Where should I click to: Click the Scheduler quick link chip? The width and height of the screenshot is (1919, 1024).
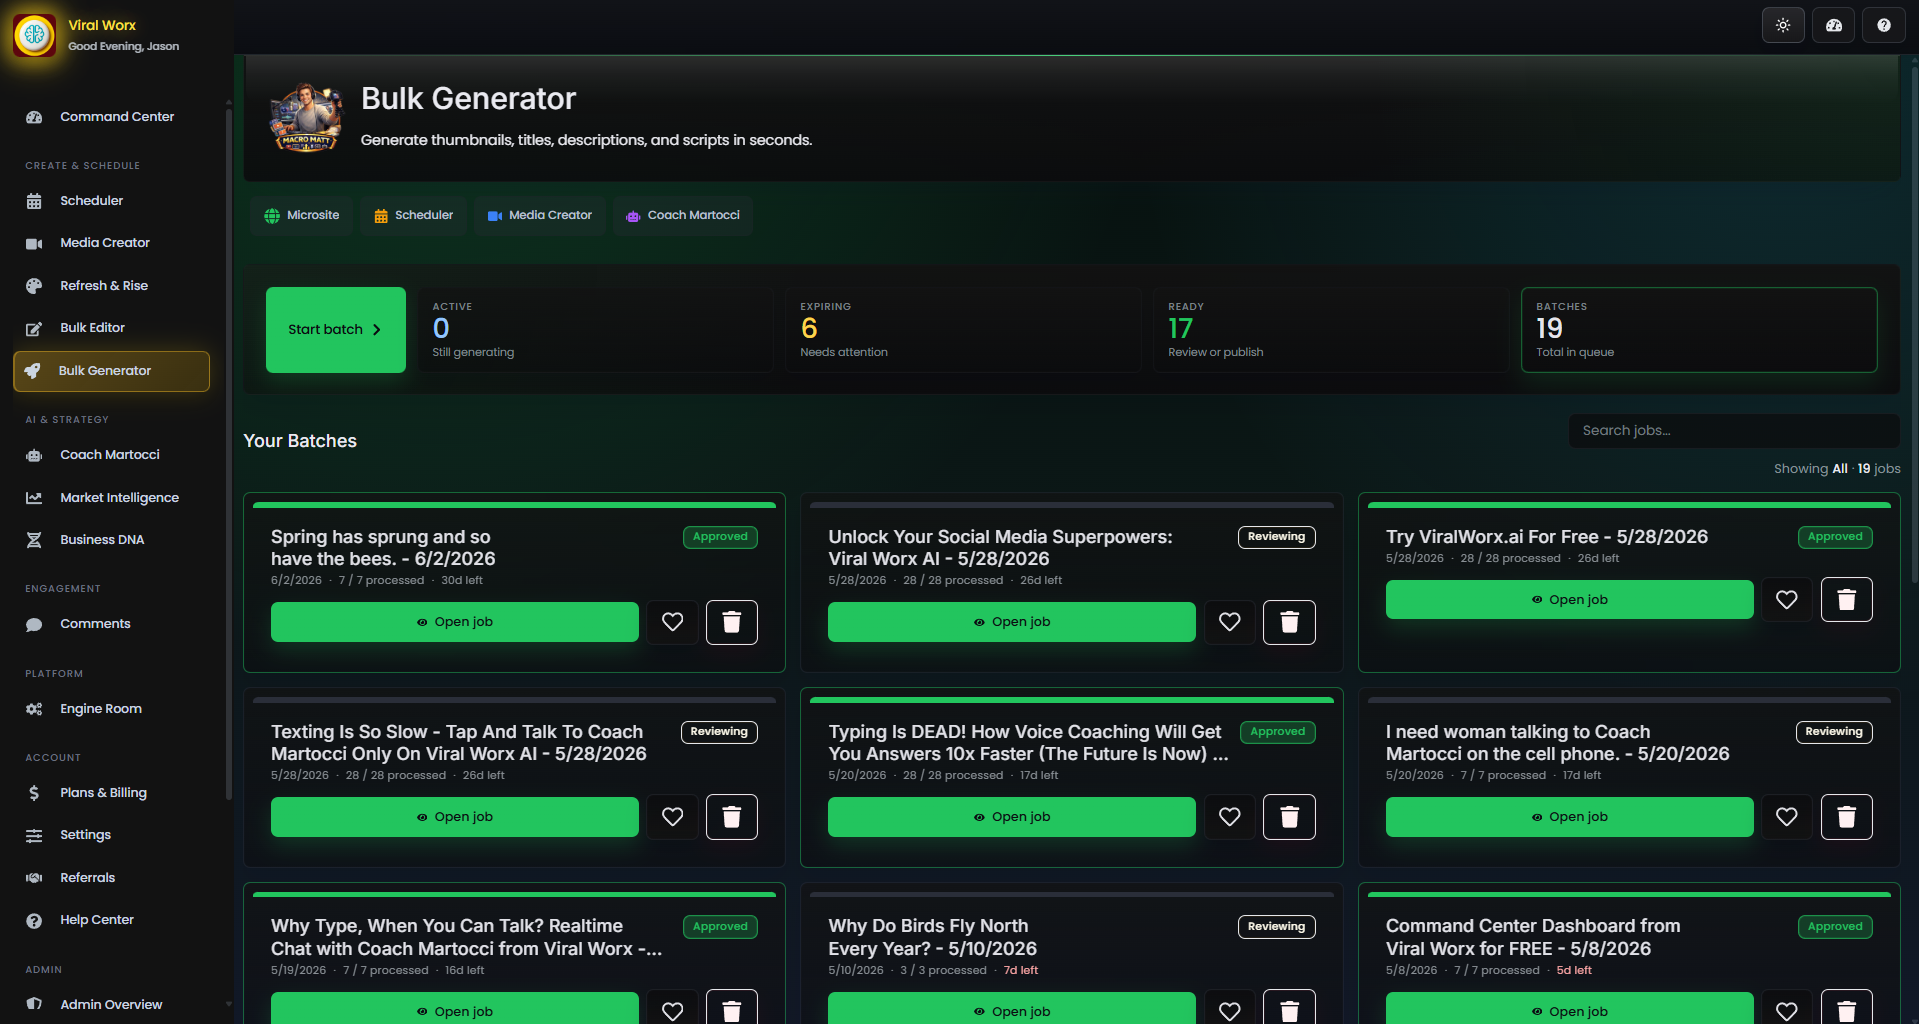pyautogui.click(x=413, y=216)
